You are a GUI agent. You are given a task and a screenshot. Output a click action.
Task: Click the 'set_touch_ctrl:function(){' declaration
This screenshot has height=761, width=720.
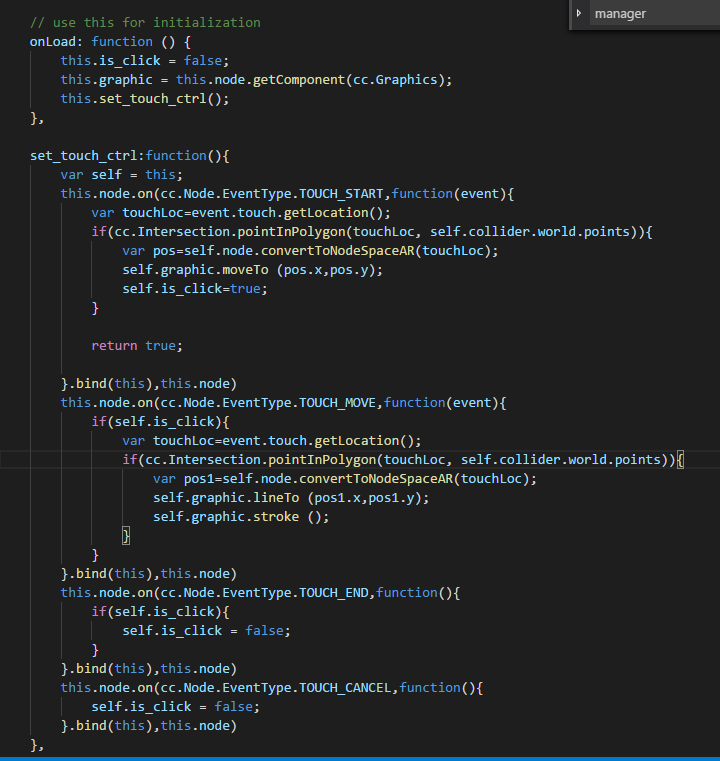(130, 156)
